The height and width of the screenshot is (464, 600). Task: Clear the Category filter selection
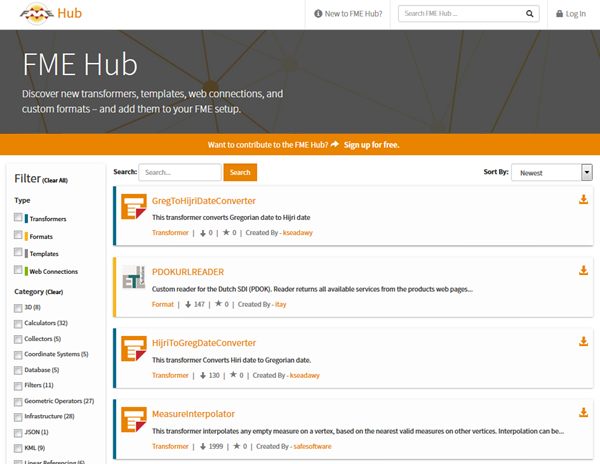[x=54, y=292]
